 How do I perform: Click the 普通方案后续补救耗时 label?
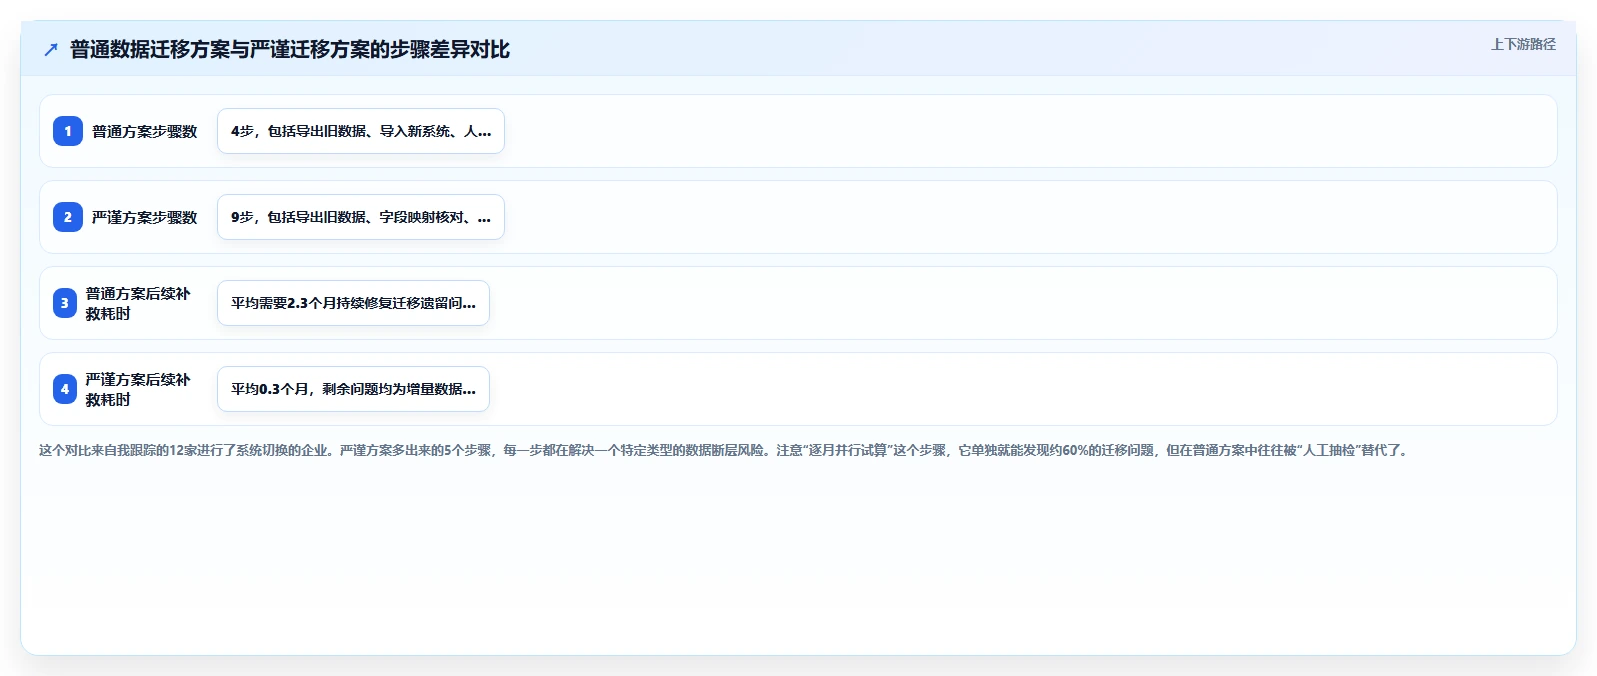point(138,303)
